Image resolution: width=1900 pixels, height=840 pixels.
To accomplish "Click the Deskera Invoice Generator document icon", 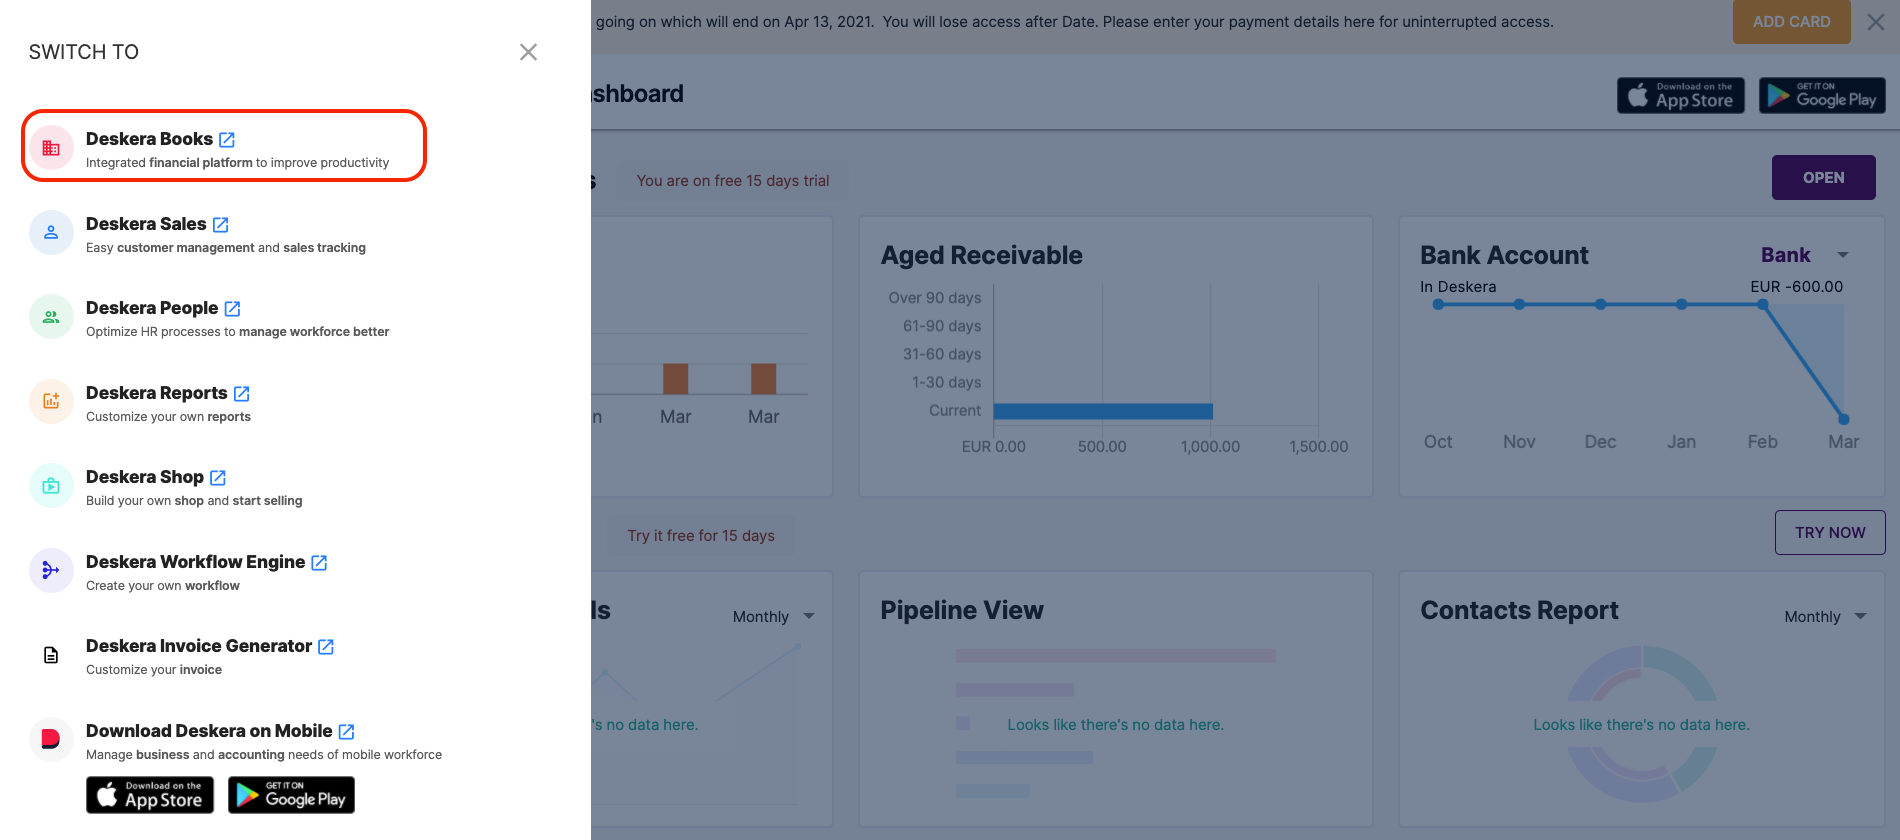I will pos(51,655).
